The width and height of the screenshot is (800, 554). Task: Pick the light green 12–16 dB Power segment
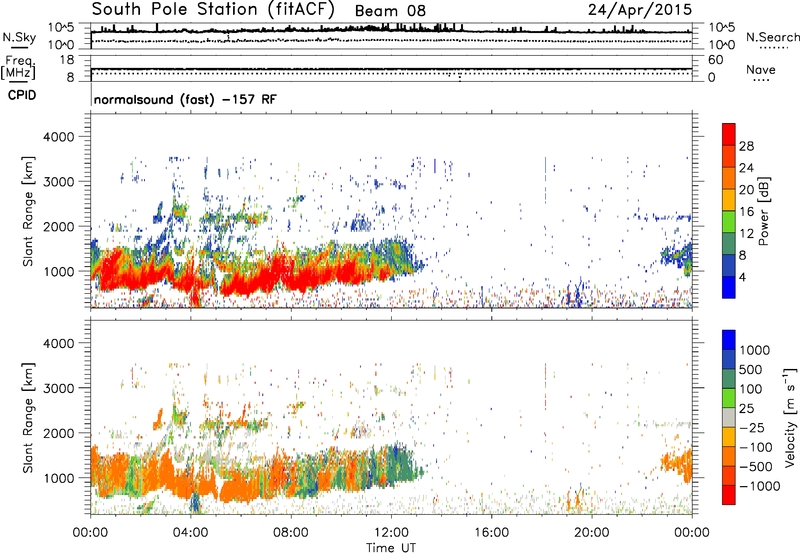coord(729,221)
